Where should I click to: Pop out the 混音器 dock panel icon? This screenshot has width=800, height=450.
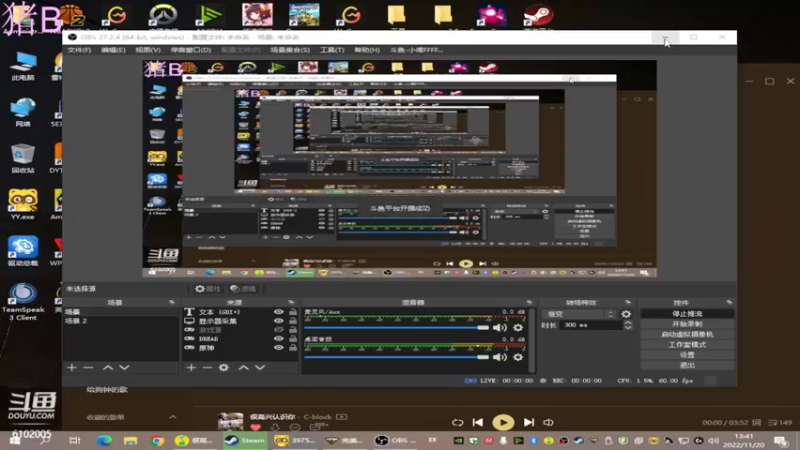click(x=529, y=303)
